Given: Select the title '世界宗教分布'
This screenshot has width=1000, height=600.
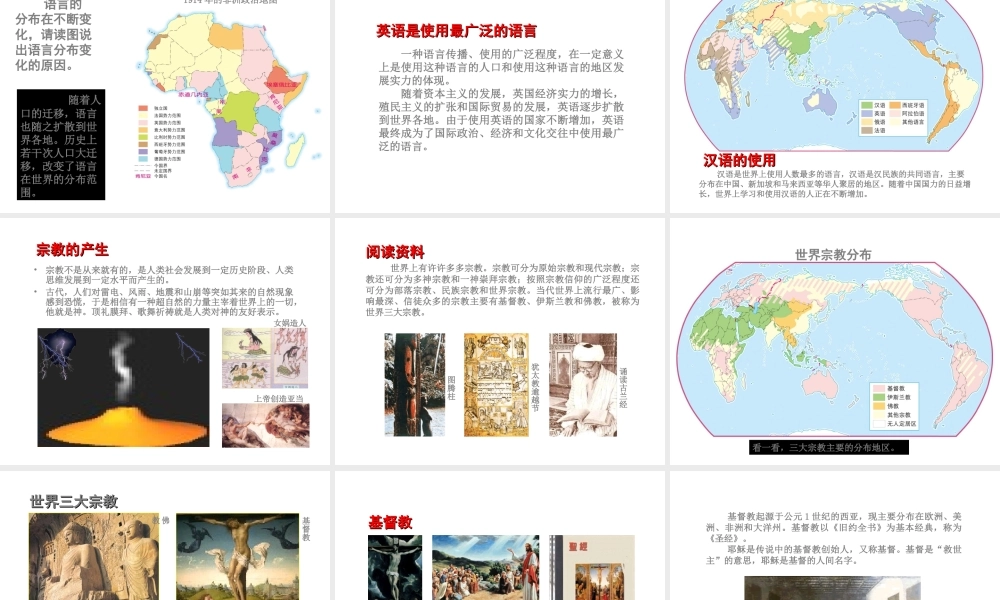Looking at the screenshot, I should click(833, 255).
